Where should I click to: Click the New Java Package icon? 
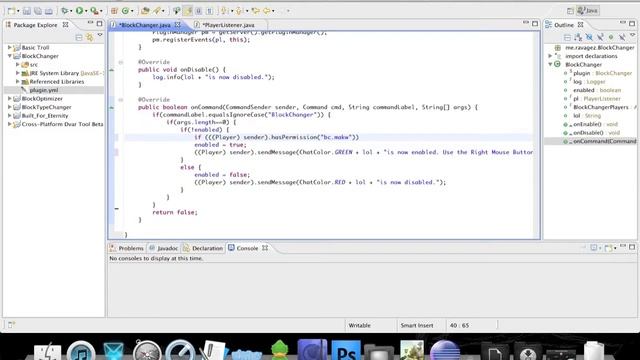(114, 11)
